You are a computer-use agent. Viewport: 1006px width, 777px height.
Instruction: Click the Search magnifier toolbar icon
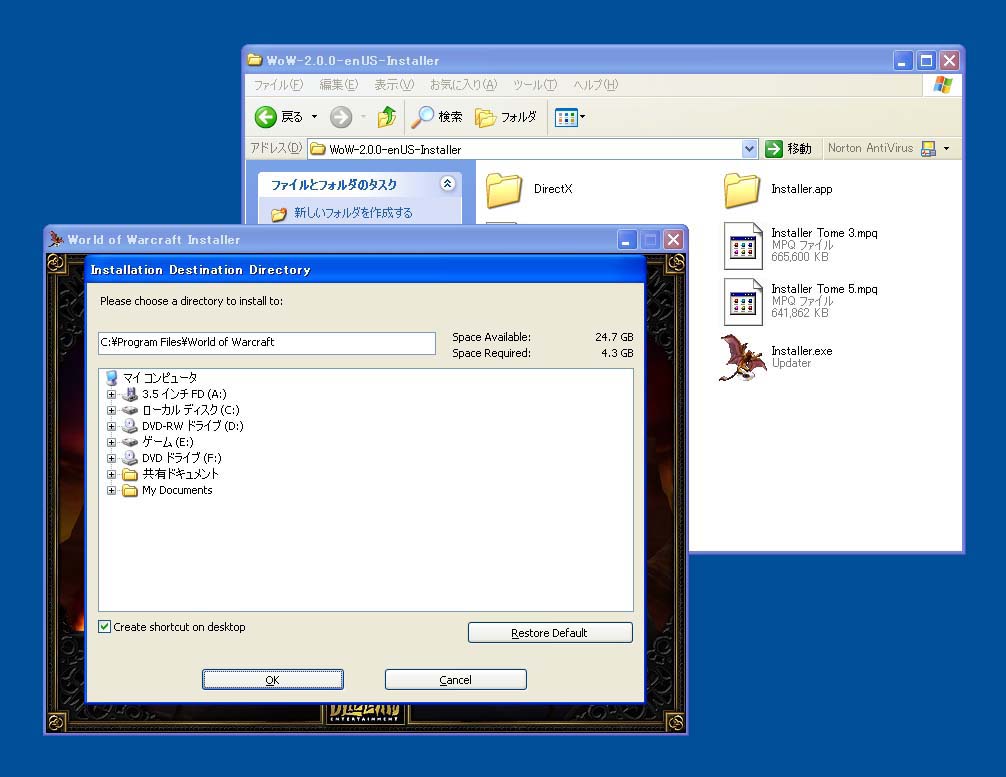pyautogui.click(x=424, y=117)
